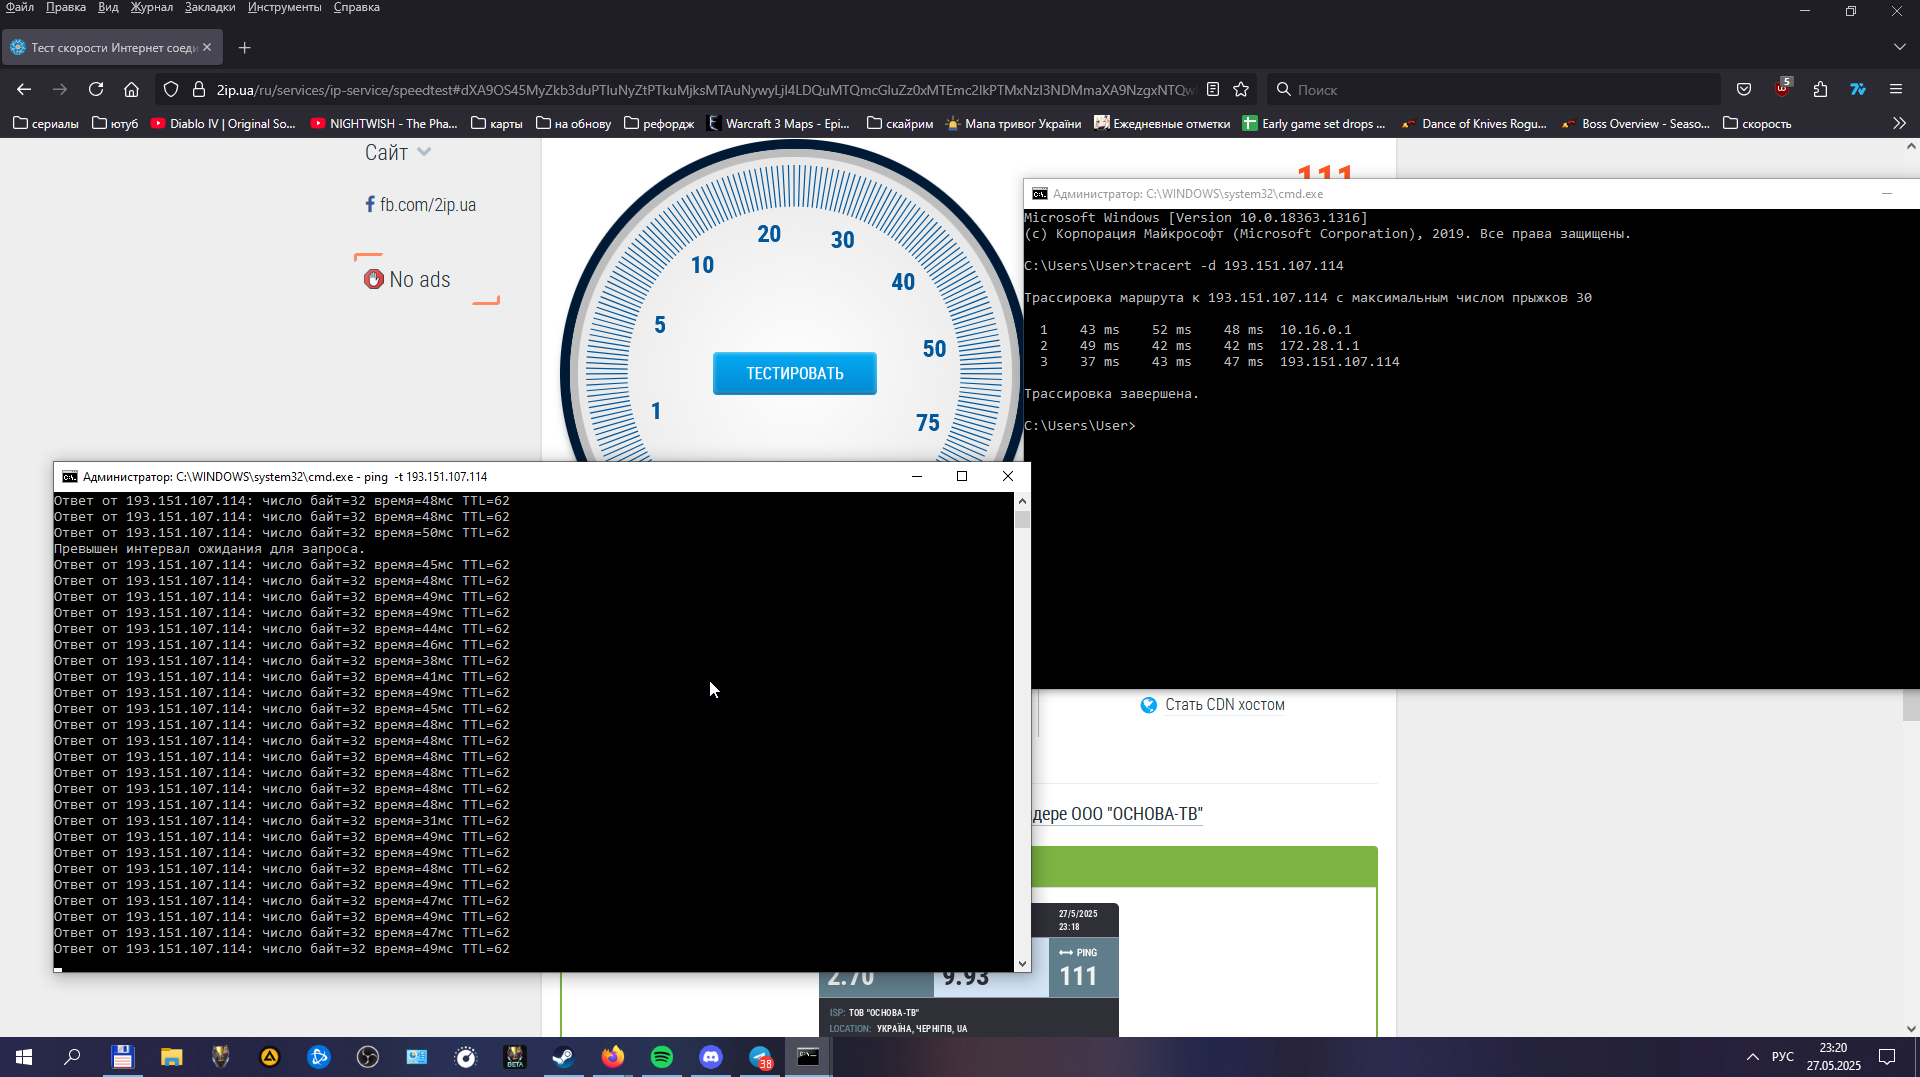This screenshot has height=1077, width=1920.
Task: Open the Firefox extensions panel
Action: tap(1820, 90)
